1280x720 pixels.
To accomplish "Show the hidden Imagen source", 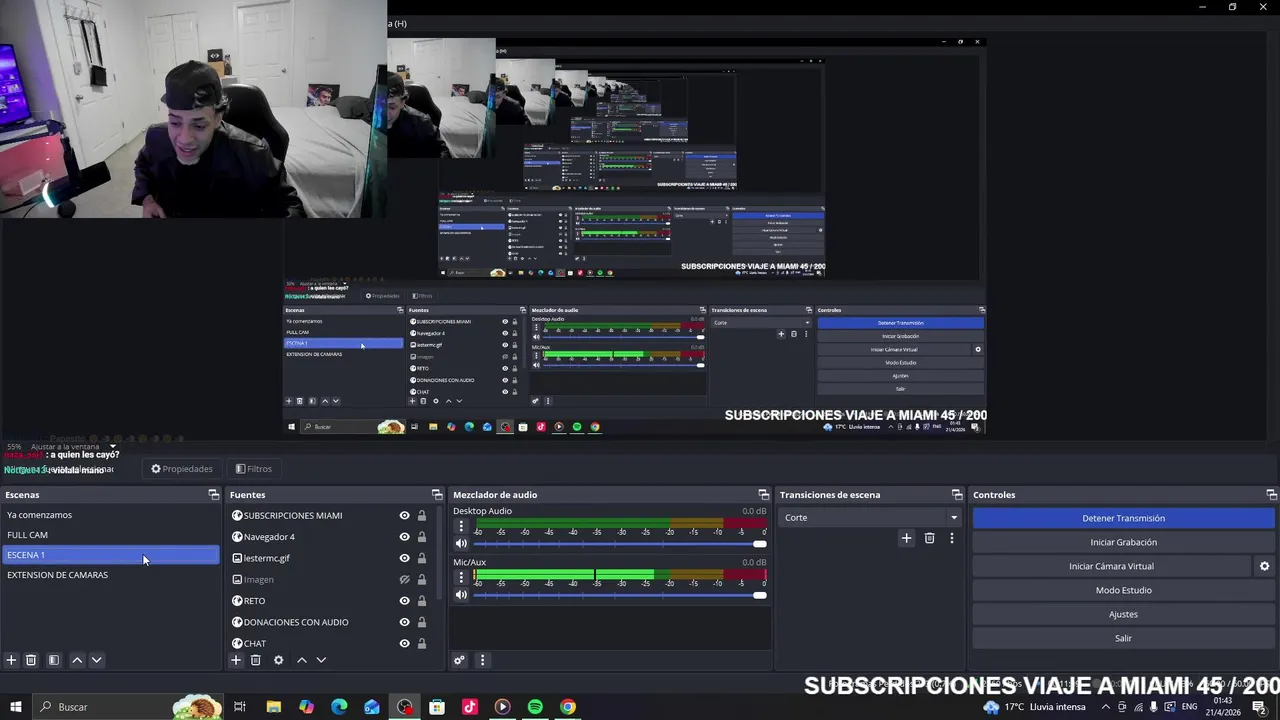I will 404,580.
